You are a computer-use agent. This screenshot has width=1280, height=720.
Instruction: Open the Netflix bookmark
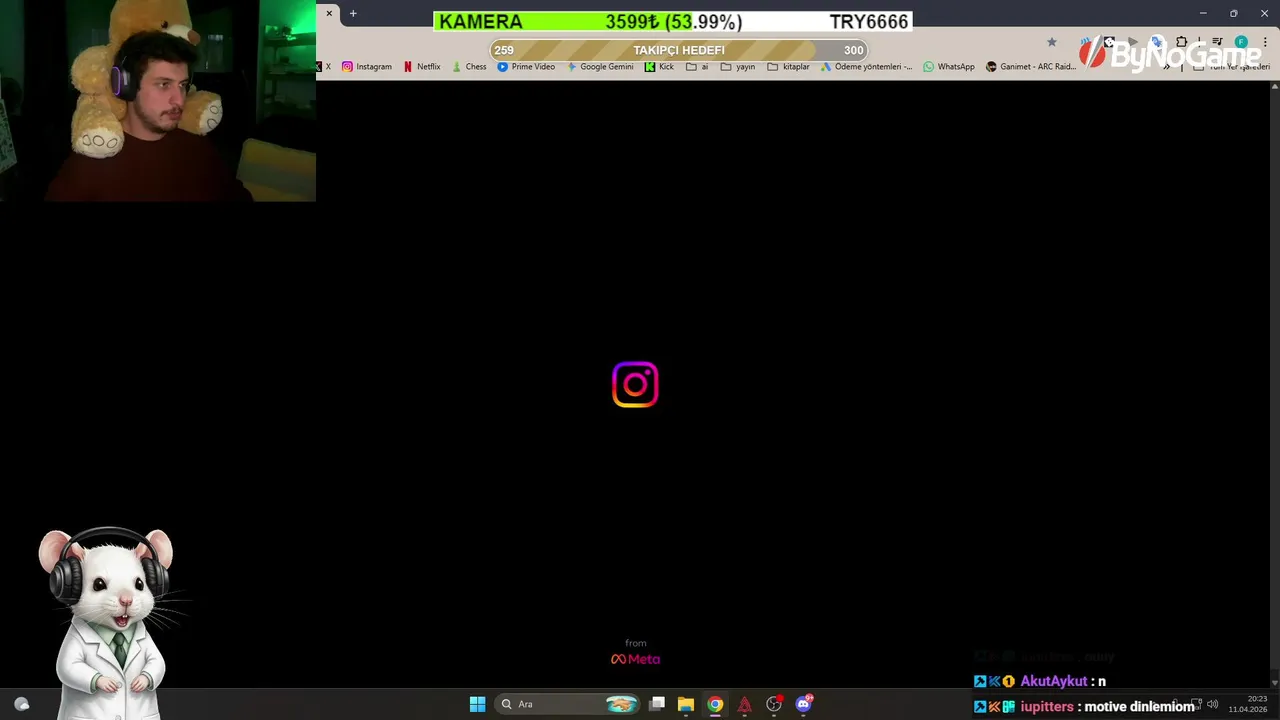422,67
